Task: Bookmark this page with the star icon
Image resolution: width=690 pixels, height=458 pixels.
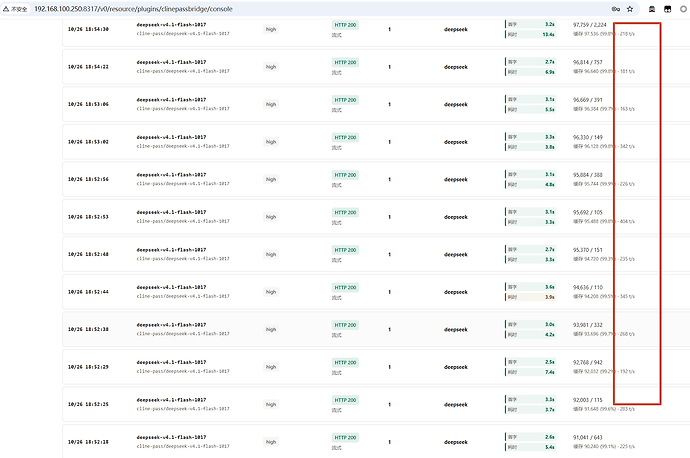Action: pyautogui.click(x=630, y=9)
